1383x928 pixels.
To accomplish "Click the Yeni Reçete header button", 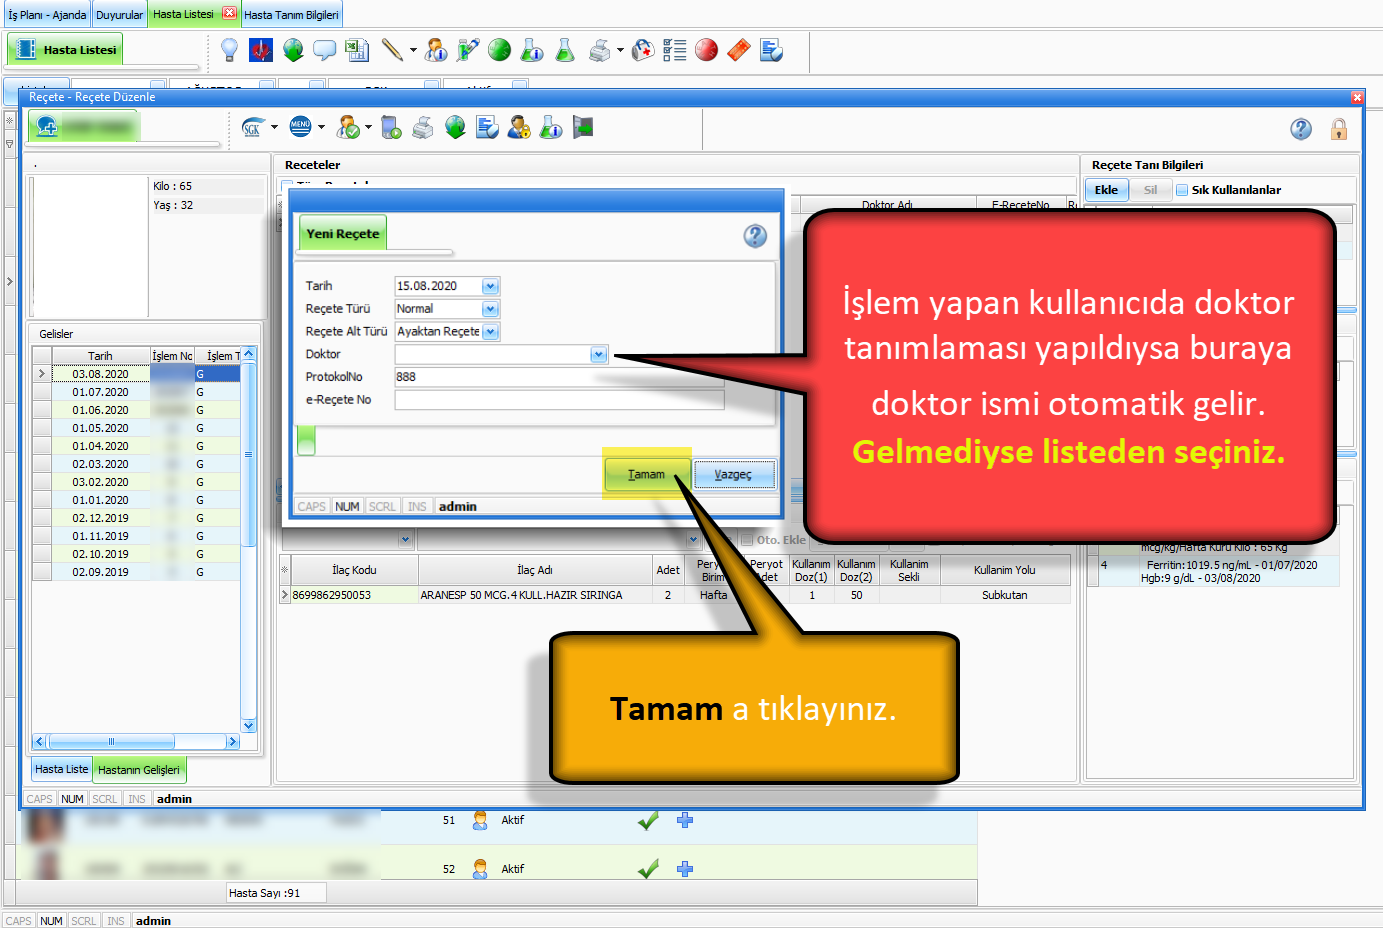I will [342, 233].
